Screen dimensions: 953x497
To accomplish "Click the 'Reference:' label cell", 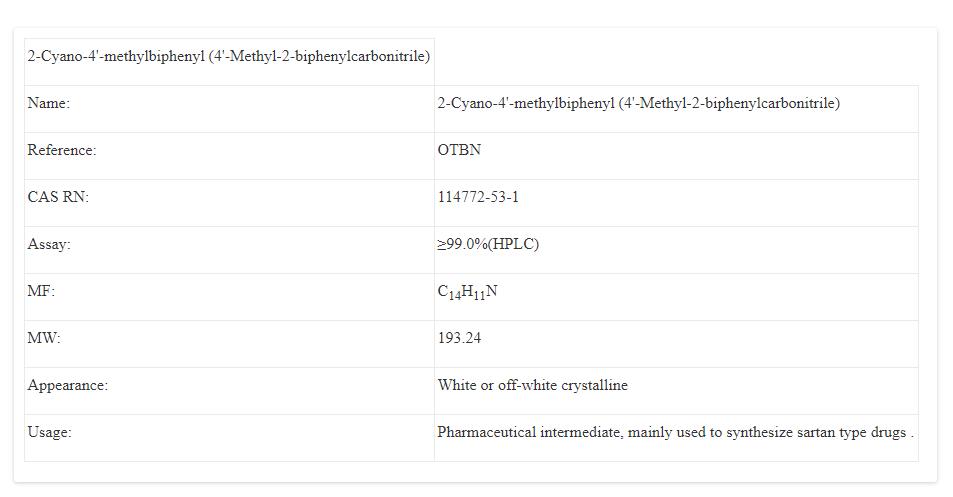I will click(x=62, y=150).
